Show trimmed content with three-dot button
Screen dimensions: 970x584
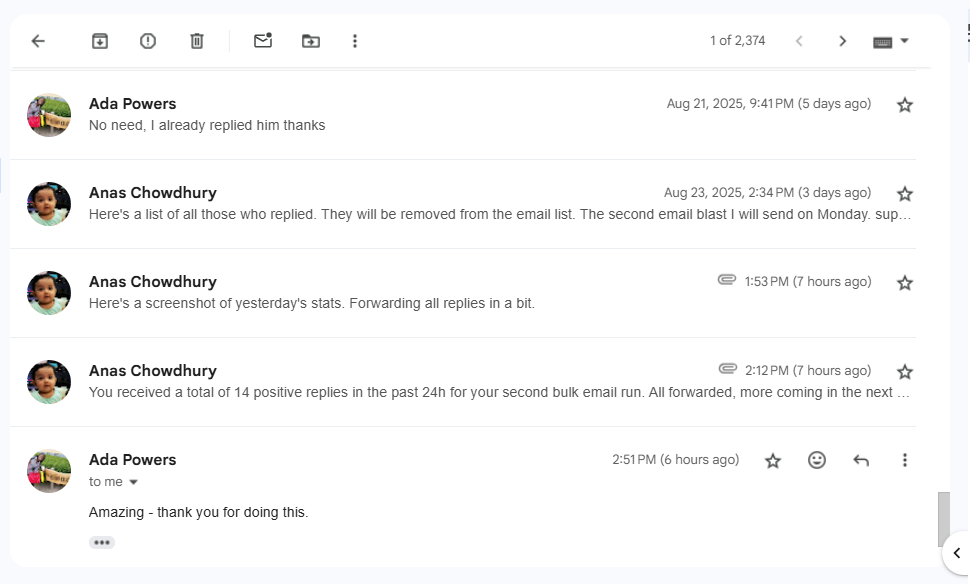[x=102, y=542]
